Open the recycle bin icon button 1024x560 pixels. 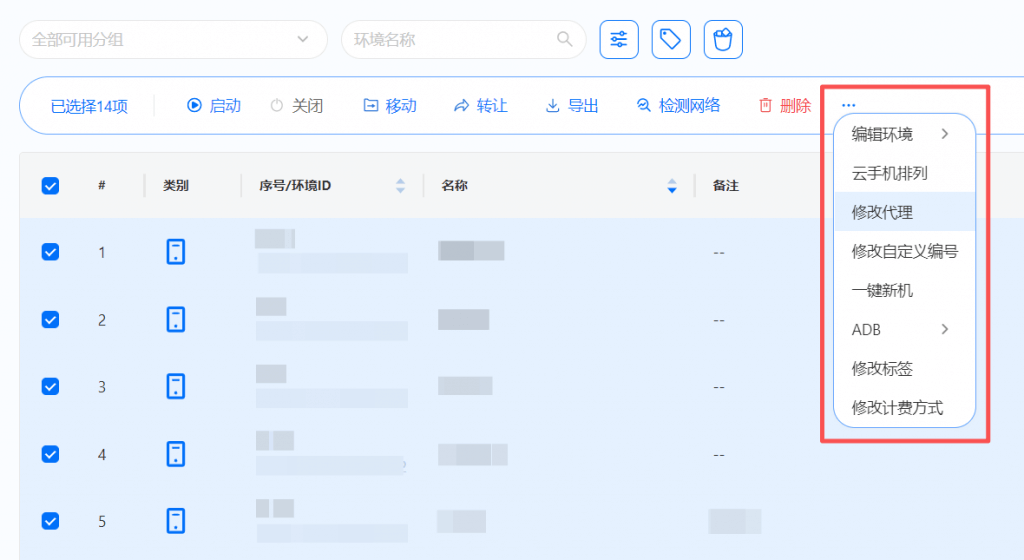tap(723, 40)
